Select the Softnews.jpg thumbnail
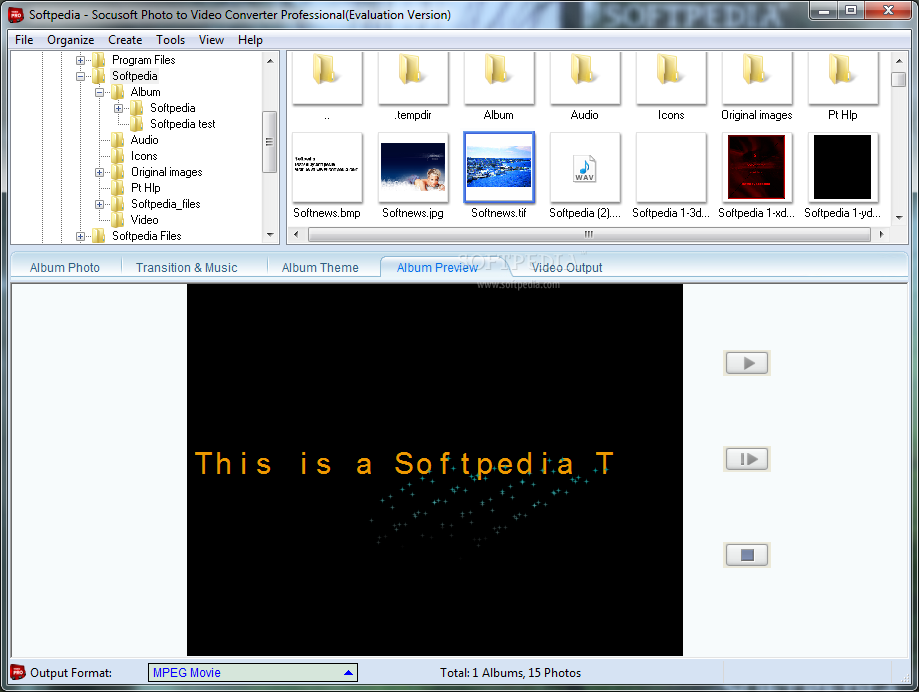 click(413, 168)
